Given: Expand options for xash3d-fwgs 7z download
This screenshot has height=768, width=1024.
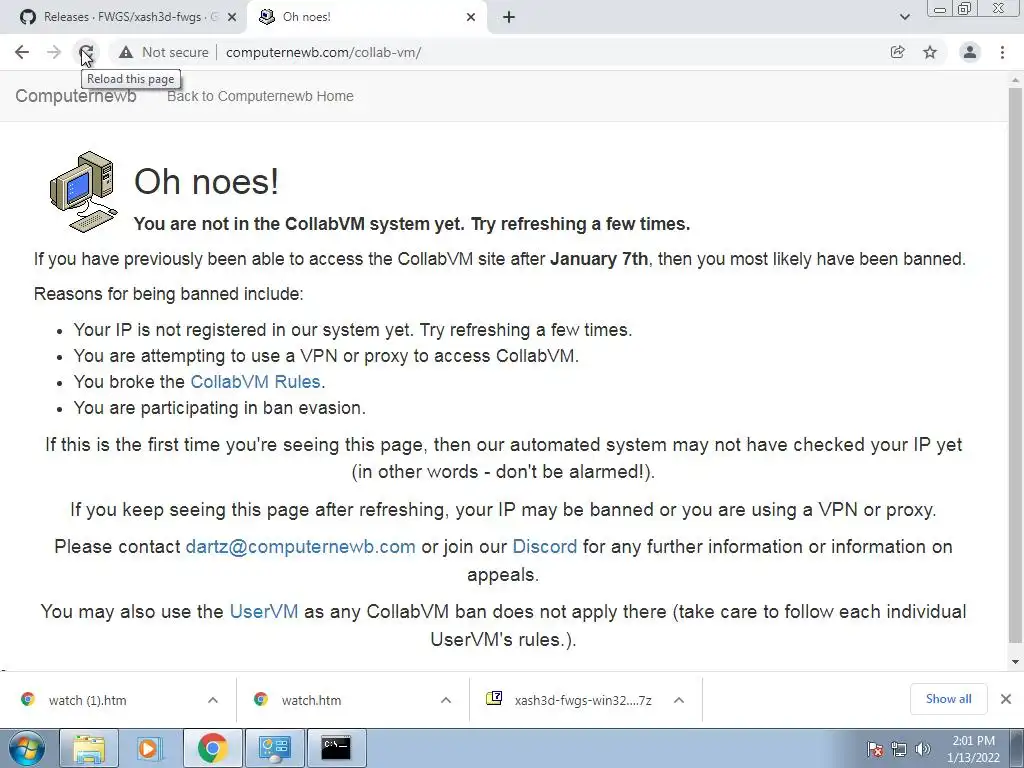Looking at the screenshot, I should click(x=679, y=700).
